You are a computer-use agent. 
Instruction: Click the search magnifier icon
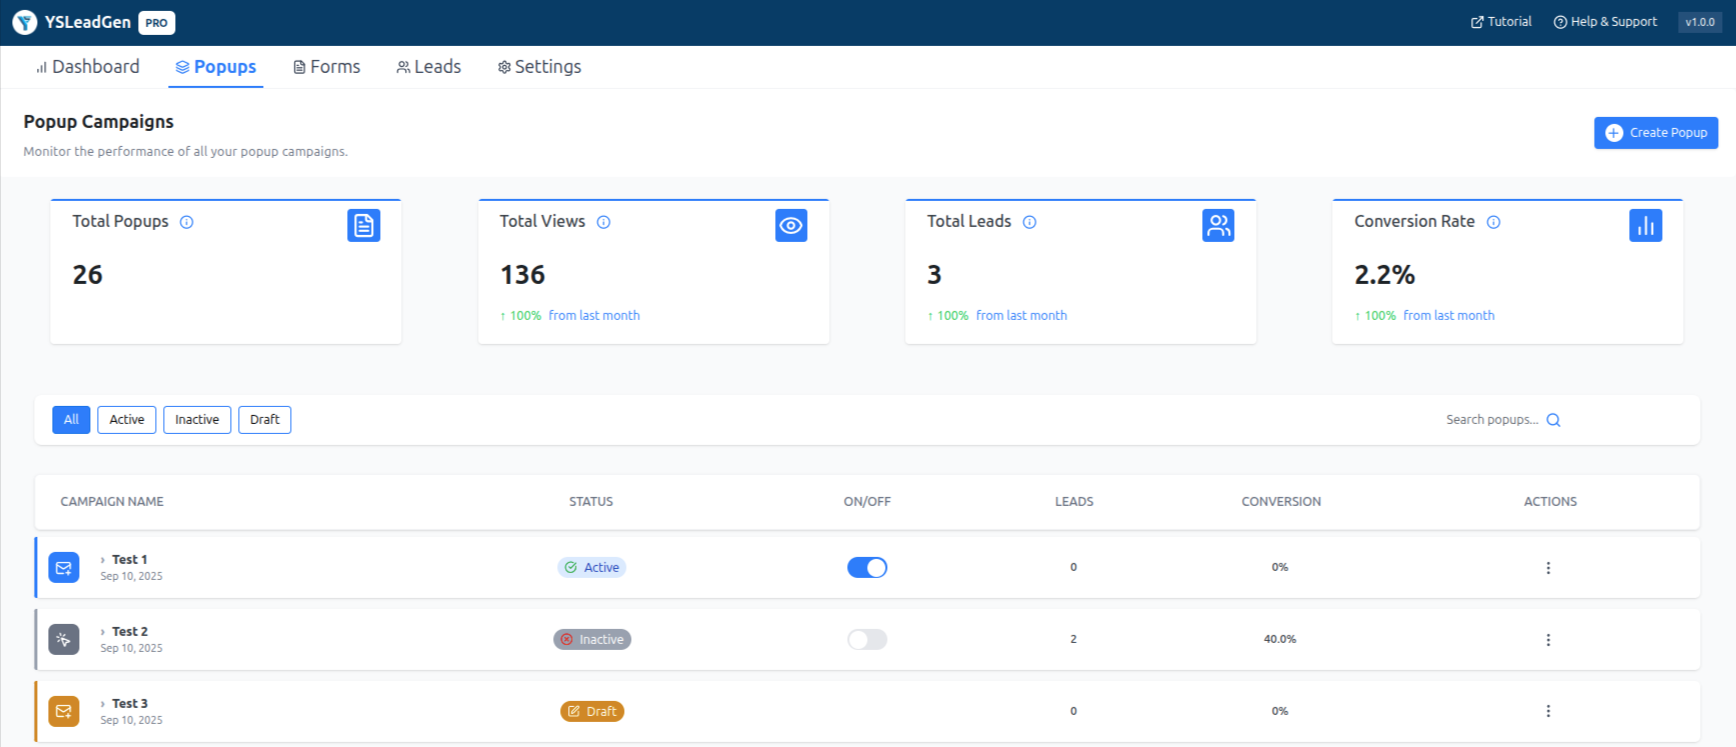(x=1553, y=420)
